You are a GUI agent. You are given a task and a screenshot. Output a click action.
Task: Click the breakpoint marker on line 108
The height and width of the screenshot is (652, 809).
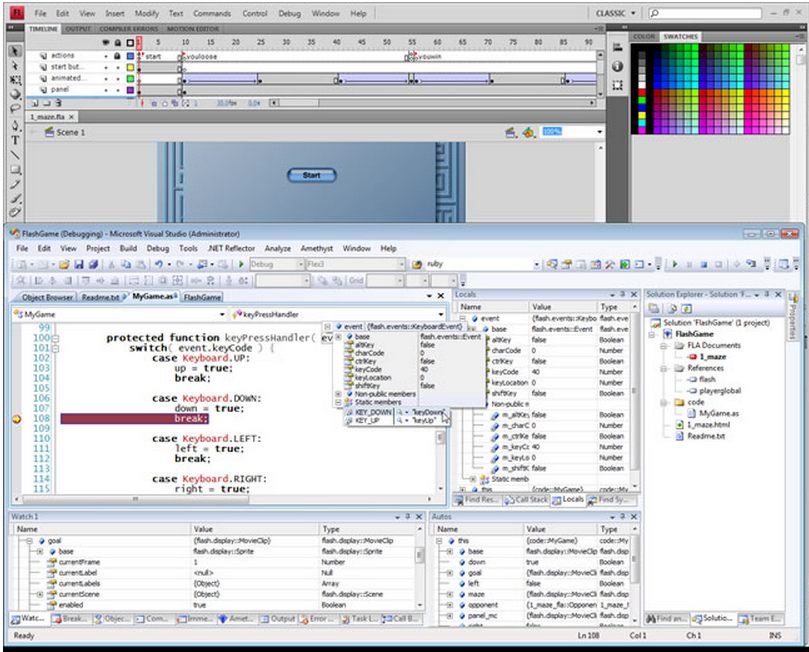point(17,419)
